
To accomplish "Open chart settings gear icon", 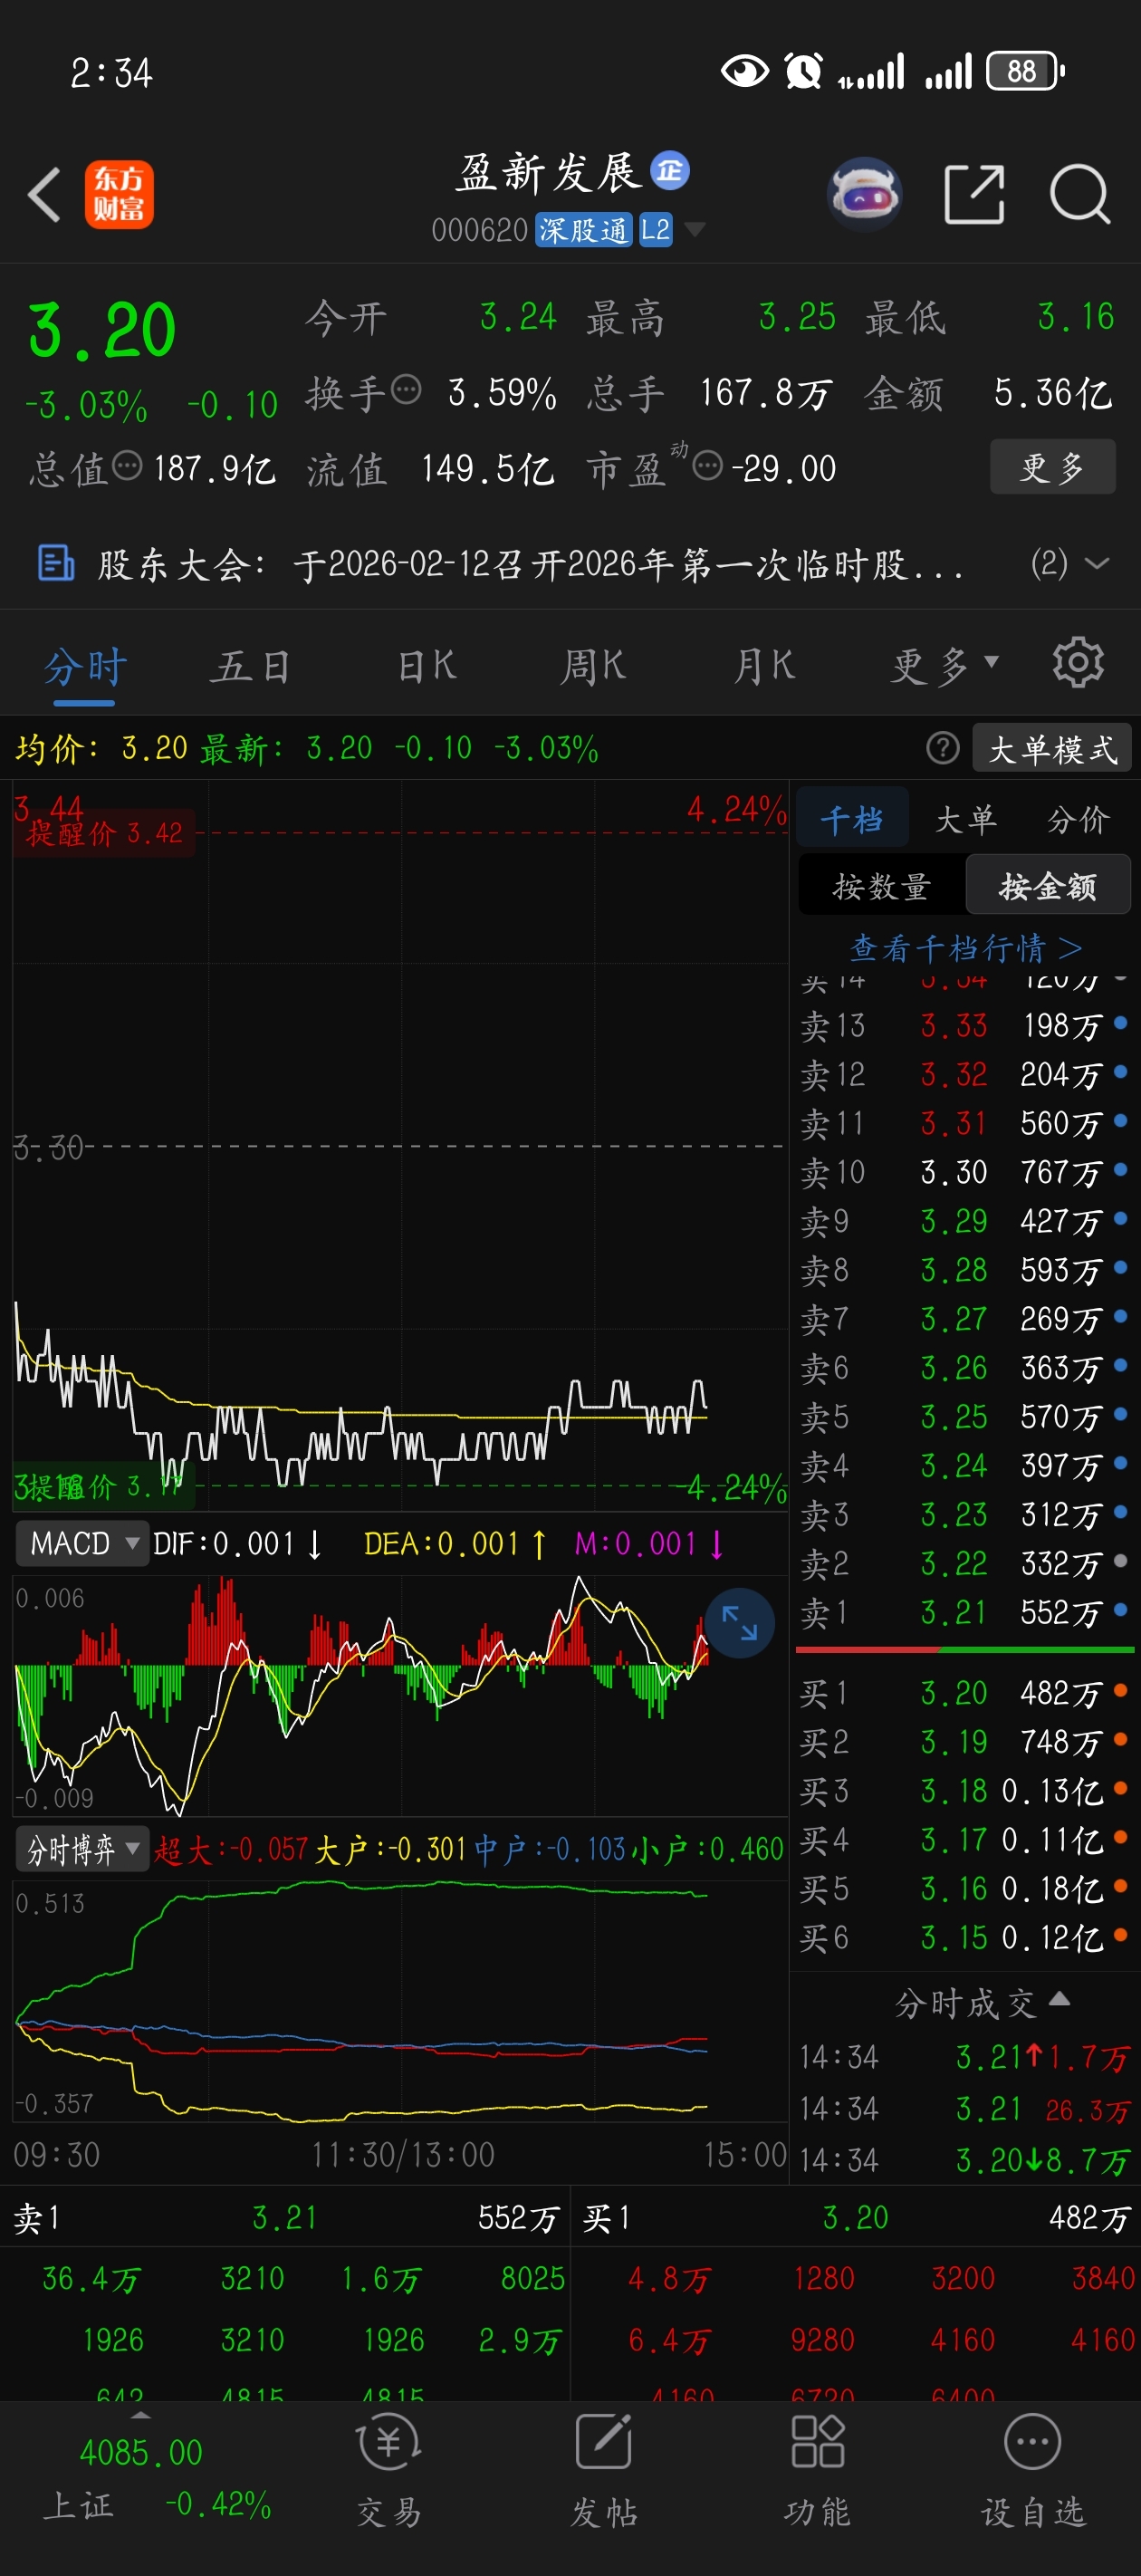I will [1078, 663].
